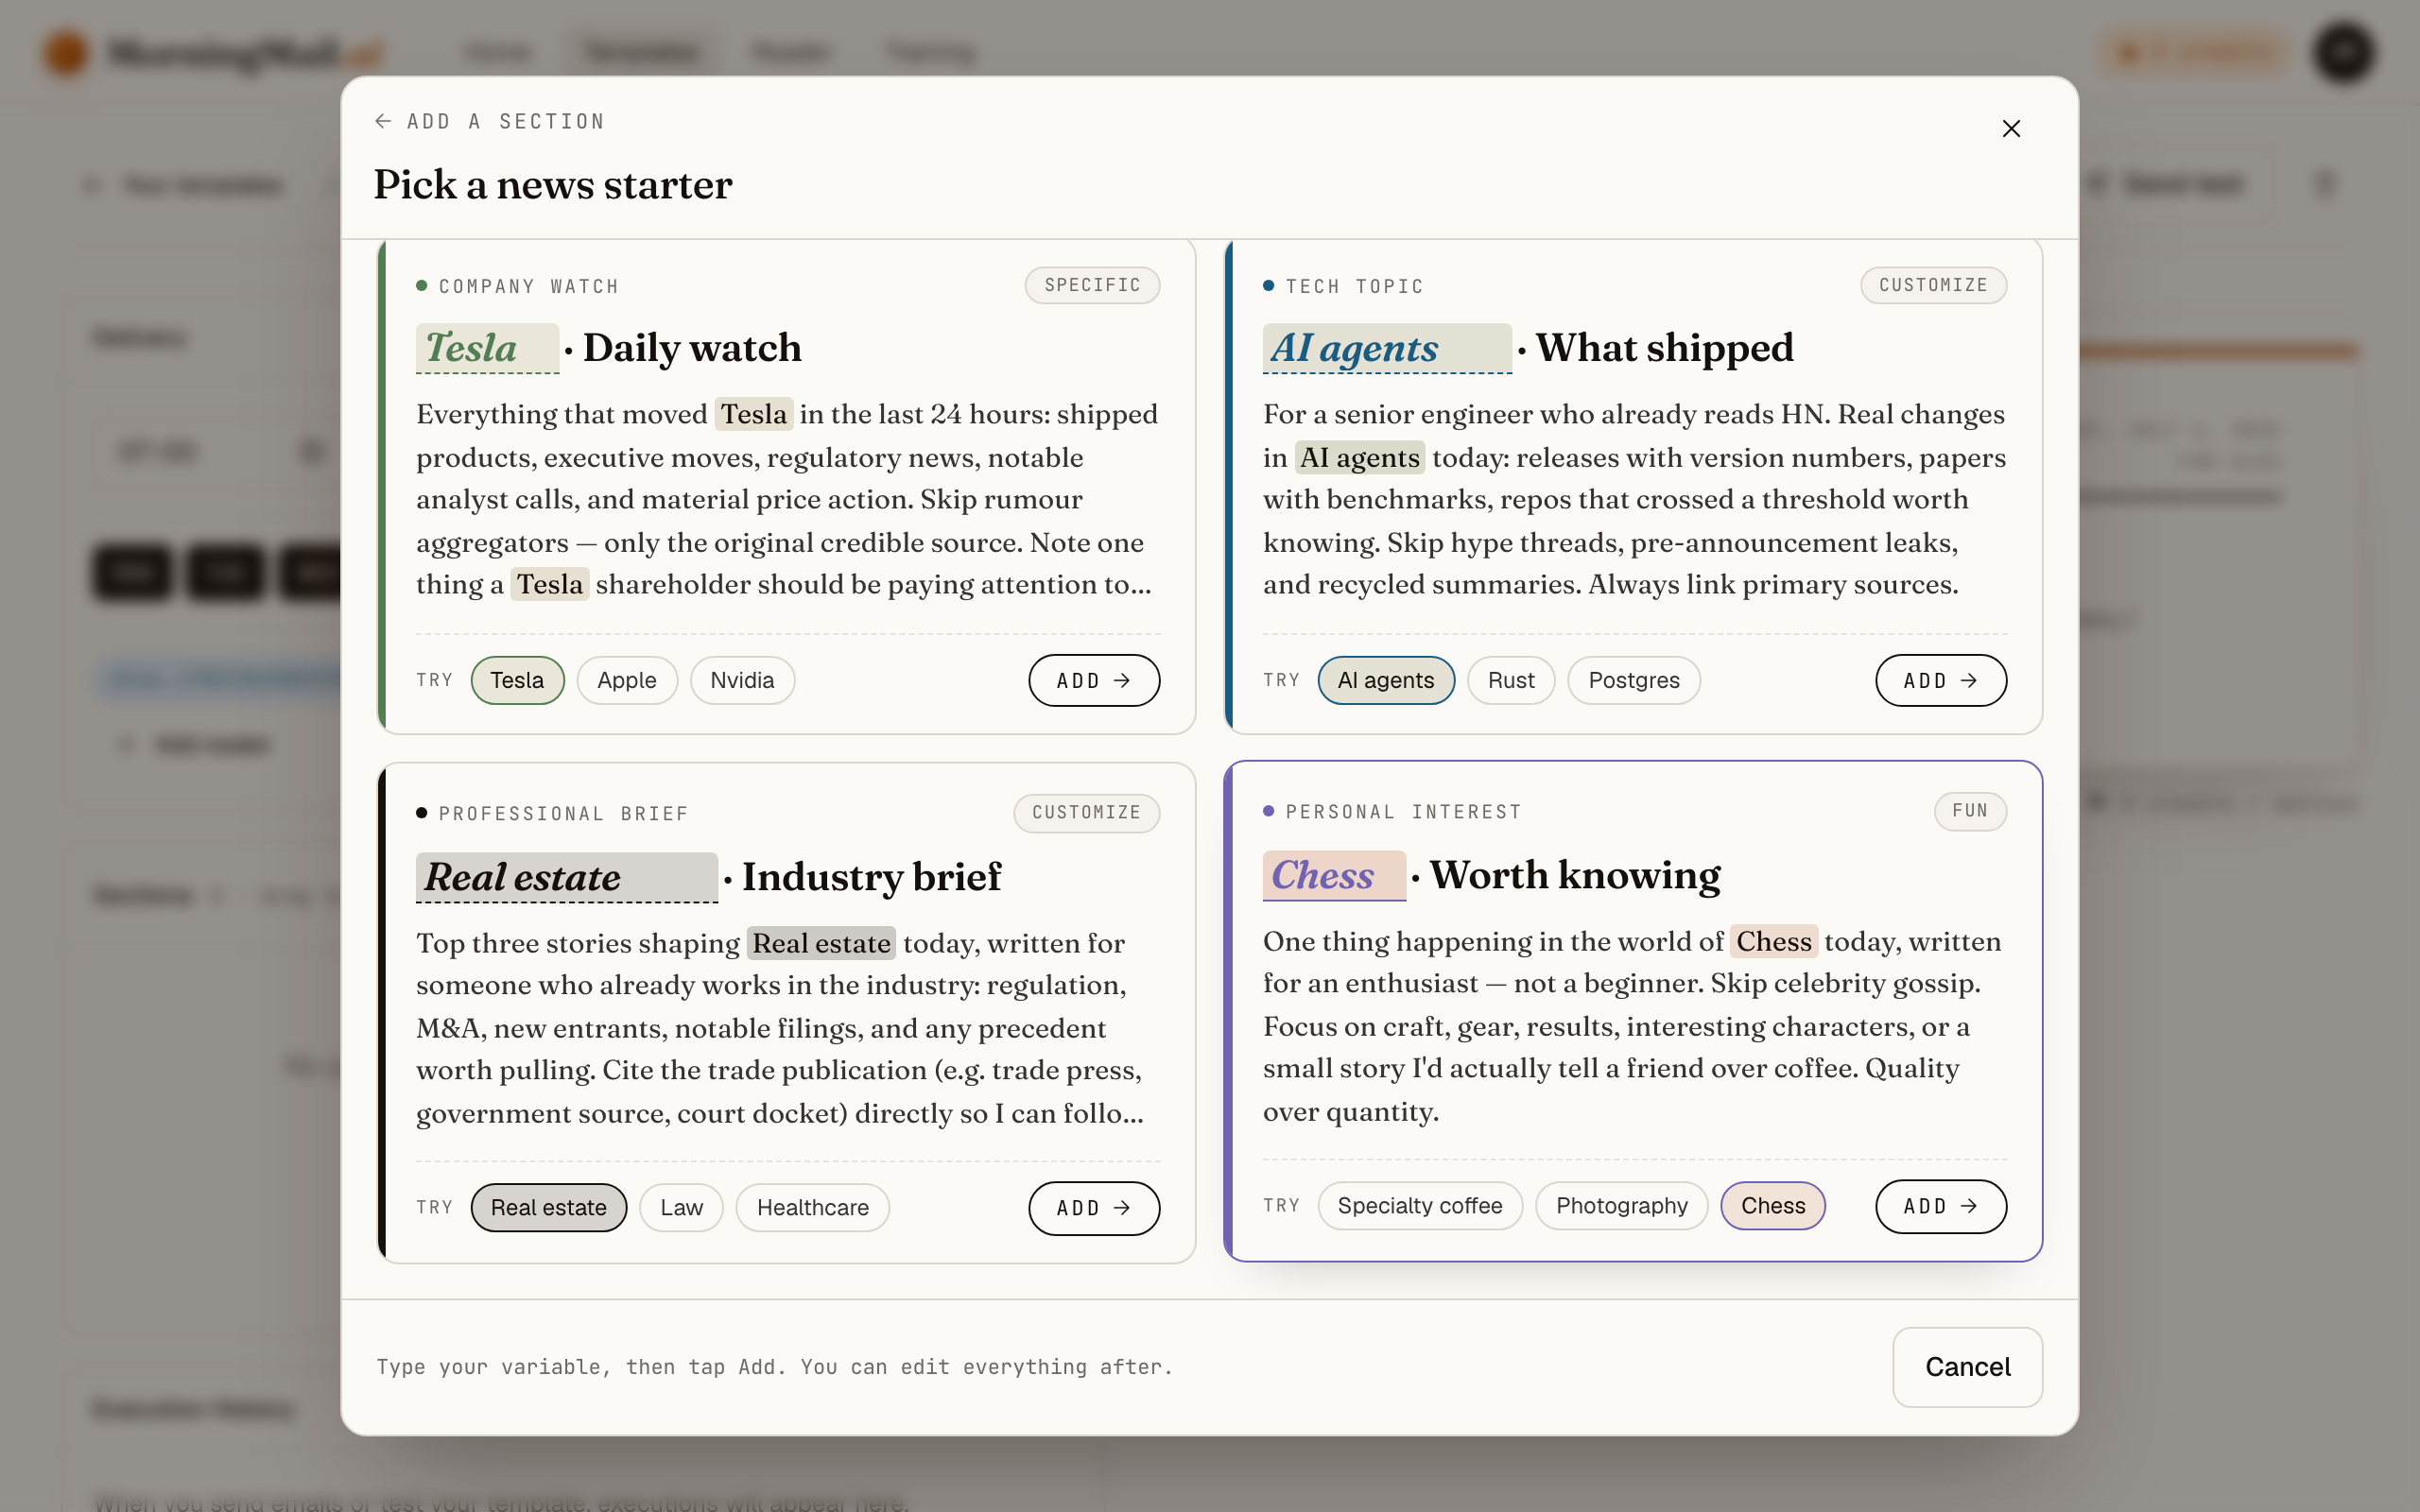
Task: Choose the Photography suggestion chip
Action: click(1622, 1205)
